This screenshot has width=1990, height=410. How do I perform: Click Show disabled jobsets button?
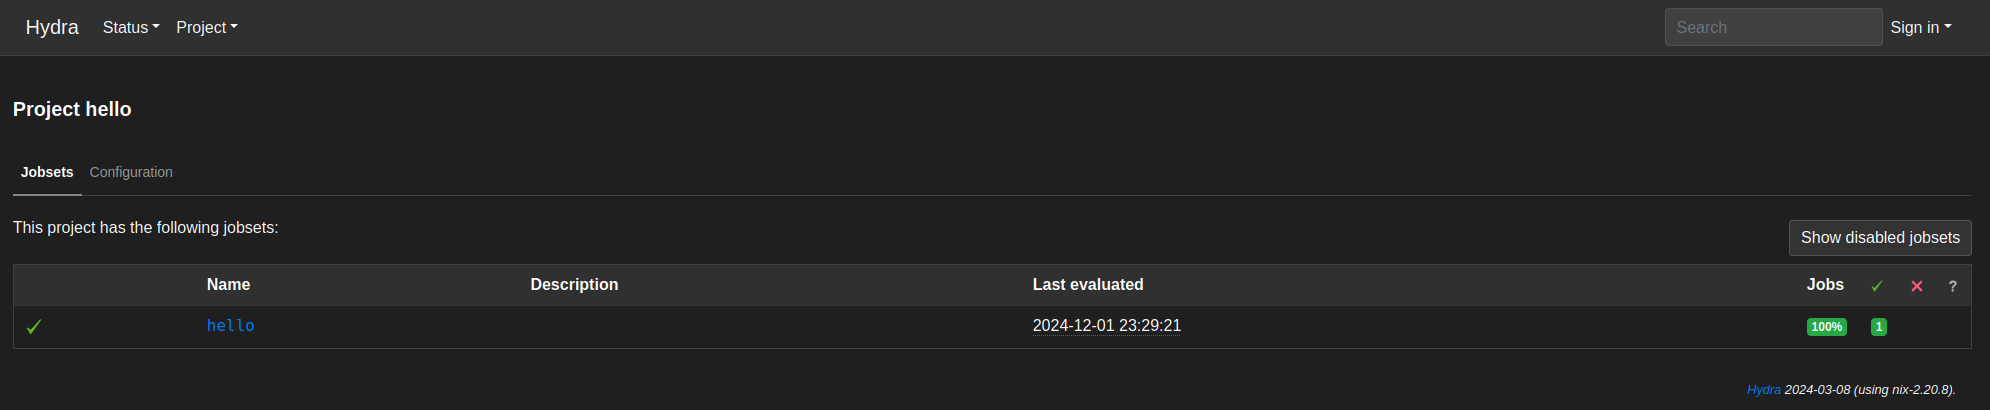click(1880, 238)
